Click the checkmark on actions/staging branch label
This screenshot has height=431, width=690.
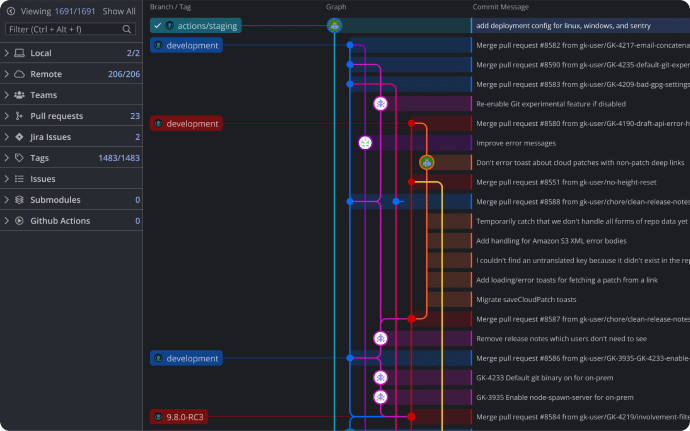point(158,26)
